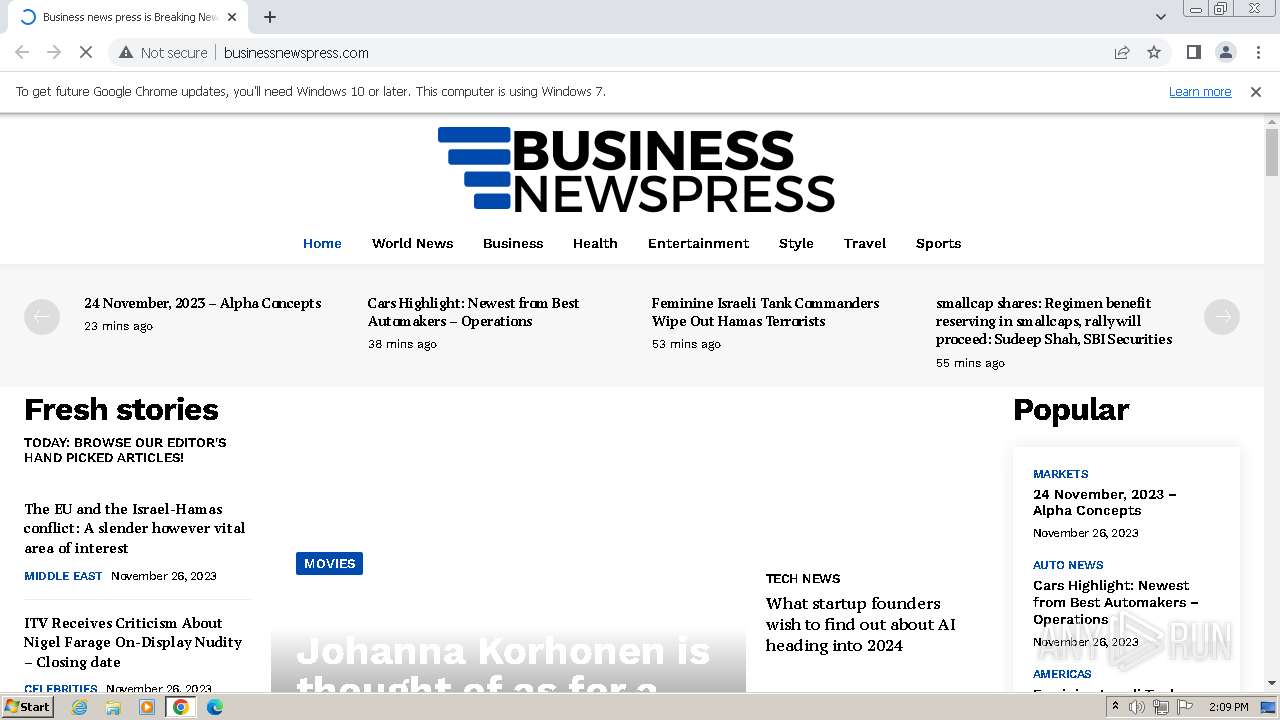Show hidden tray icons arrow
Screen dimensions: 1280x720
[1115, 707]
